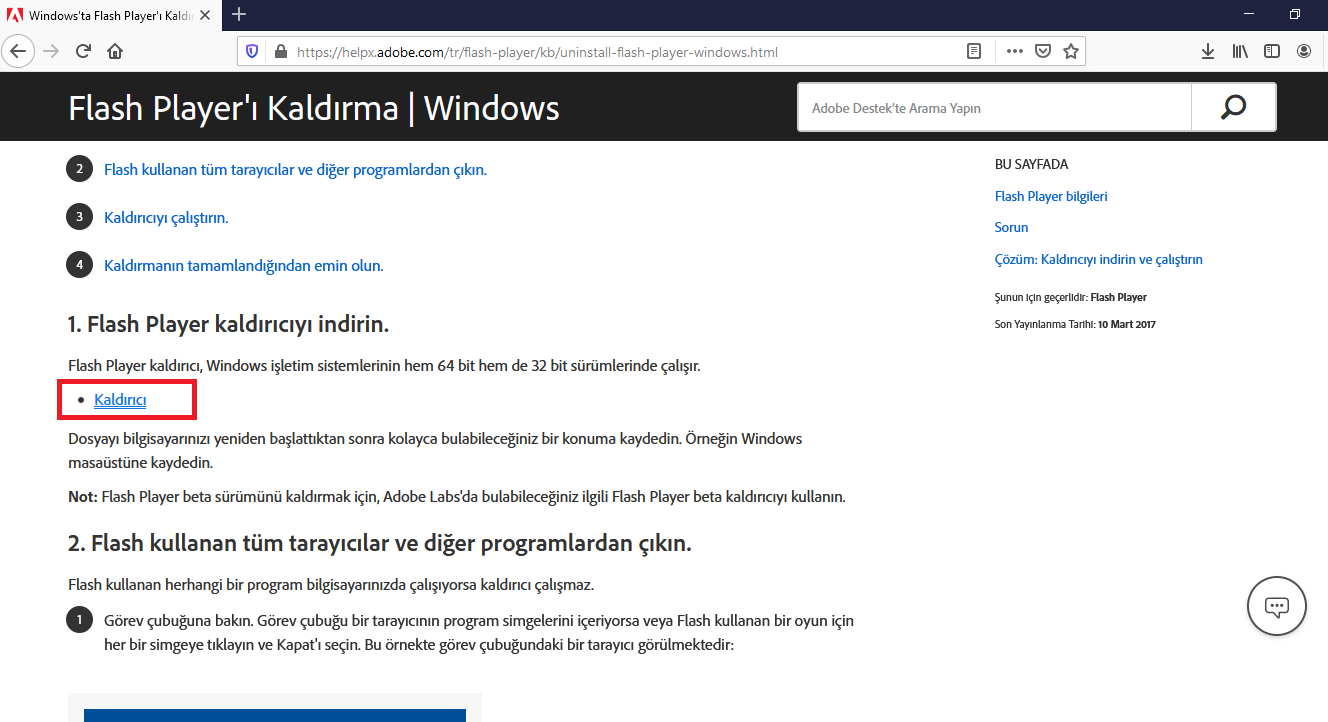Click the paragraph about 64 bit and 32 bit
This screenshot has width=1328, height=722.
[x=384, y=365]
